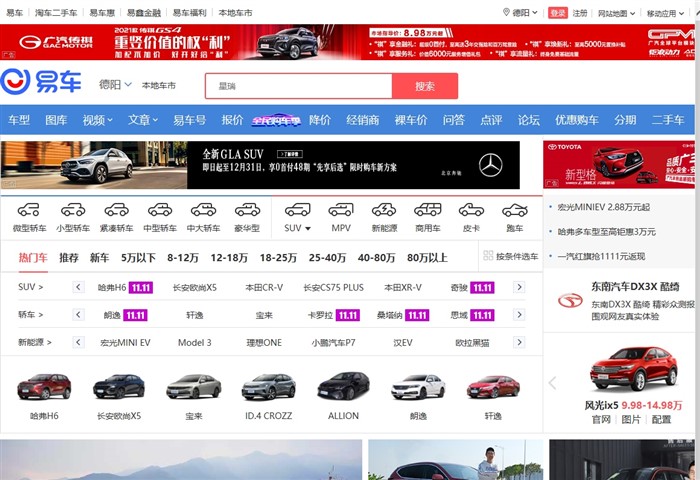Expand the SUV category dropdown arrow
The height and width of the screenshot is (480, 700).
point(308,229)
